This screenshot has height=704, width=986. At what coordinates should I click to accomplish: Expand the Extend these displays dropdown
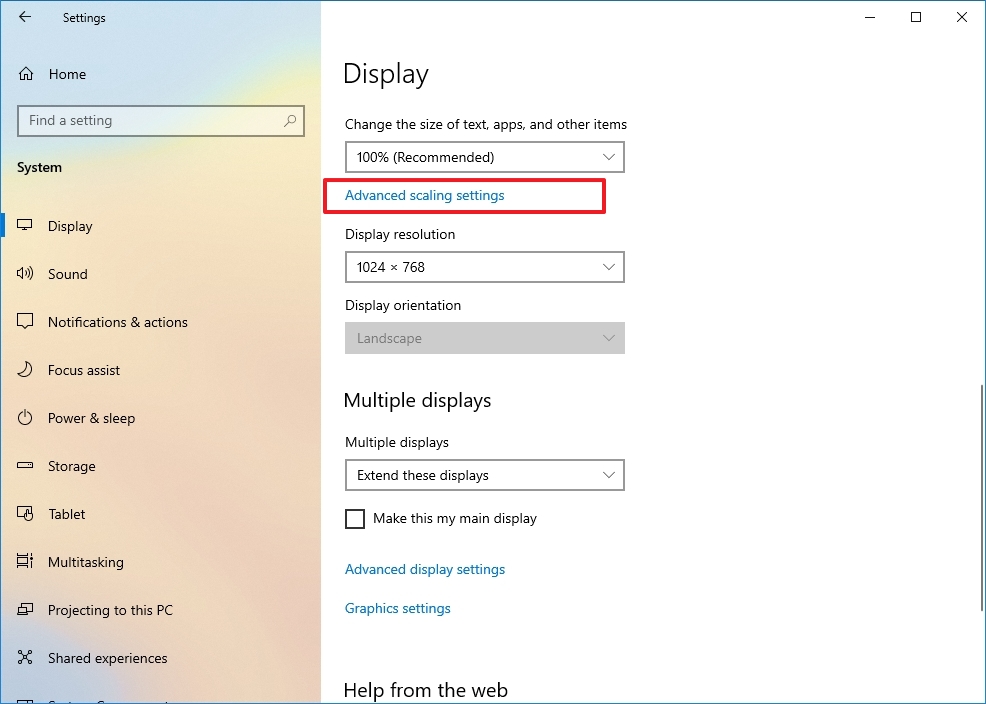coord(485,475)
